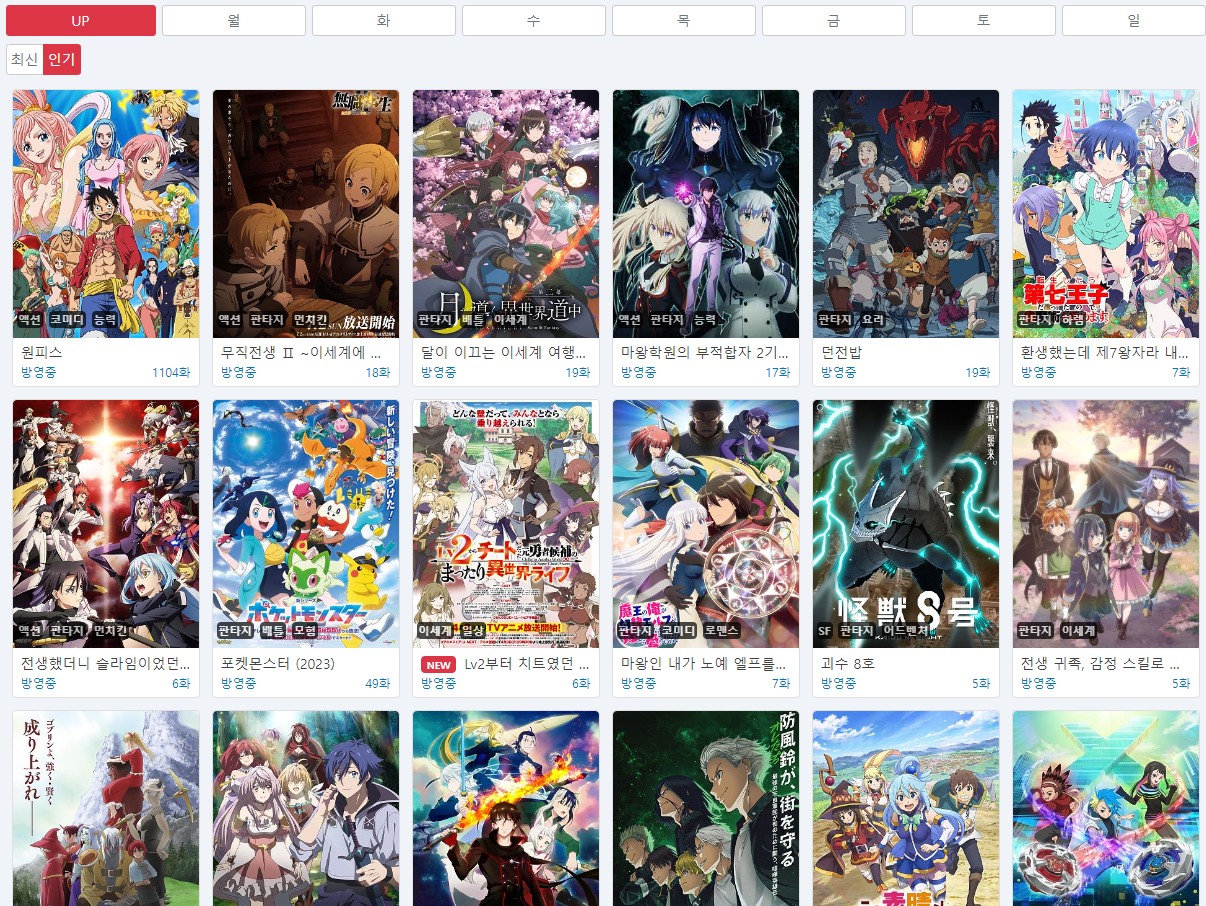Image resolution: width=1206 pixels, height=906 pixels.
Task: Click the 17화 count under 마왕학원의 부적합자
Action: tap(778, 372)
